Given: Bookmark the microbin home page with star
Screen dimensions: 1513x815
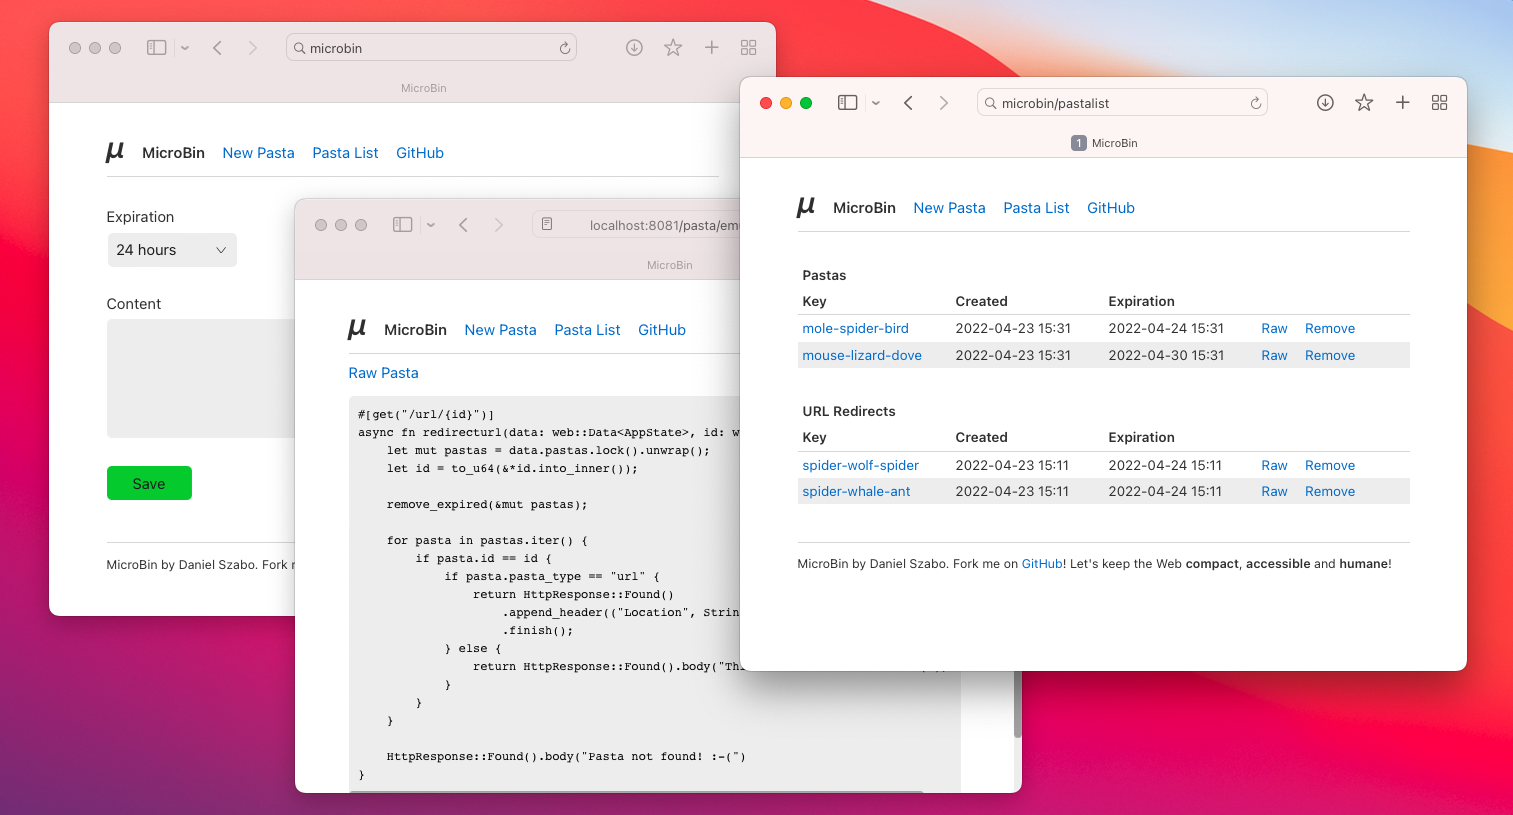Looking at the screenshot, I should 673,48.
